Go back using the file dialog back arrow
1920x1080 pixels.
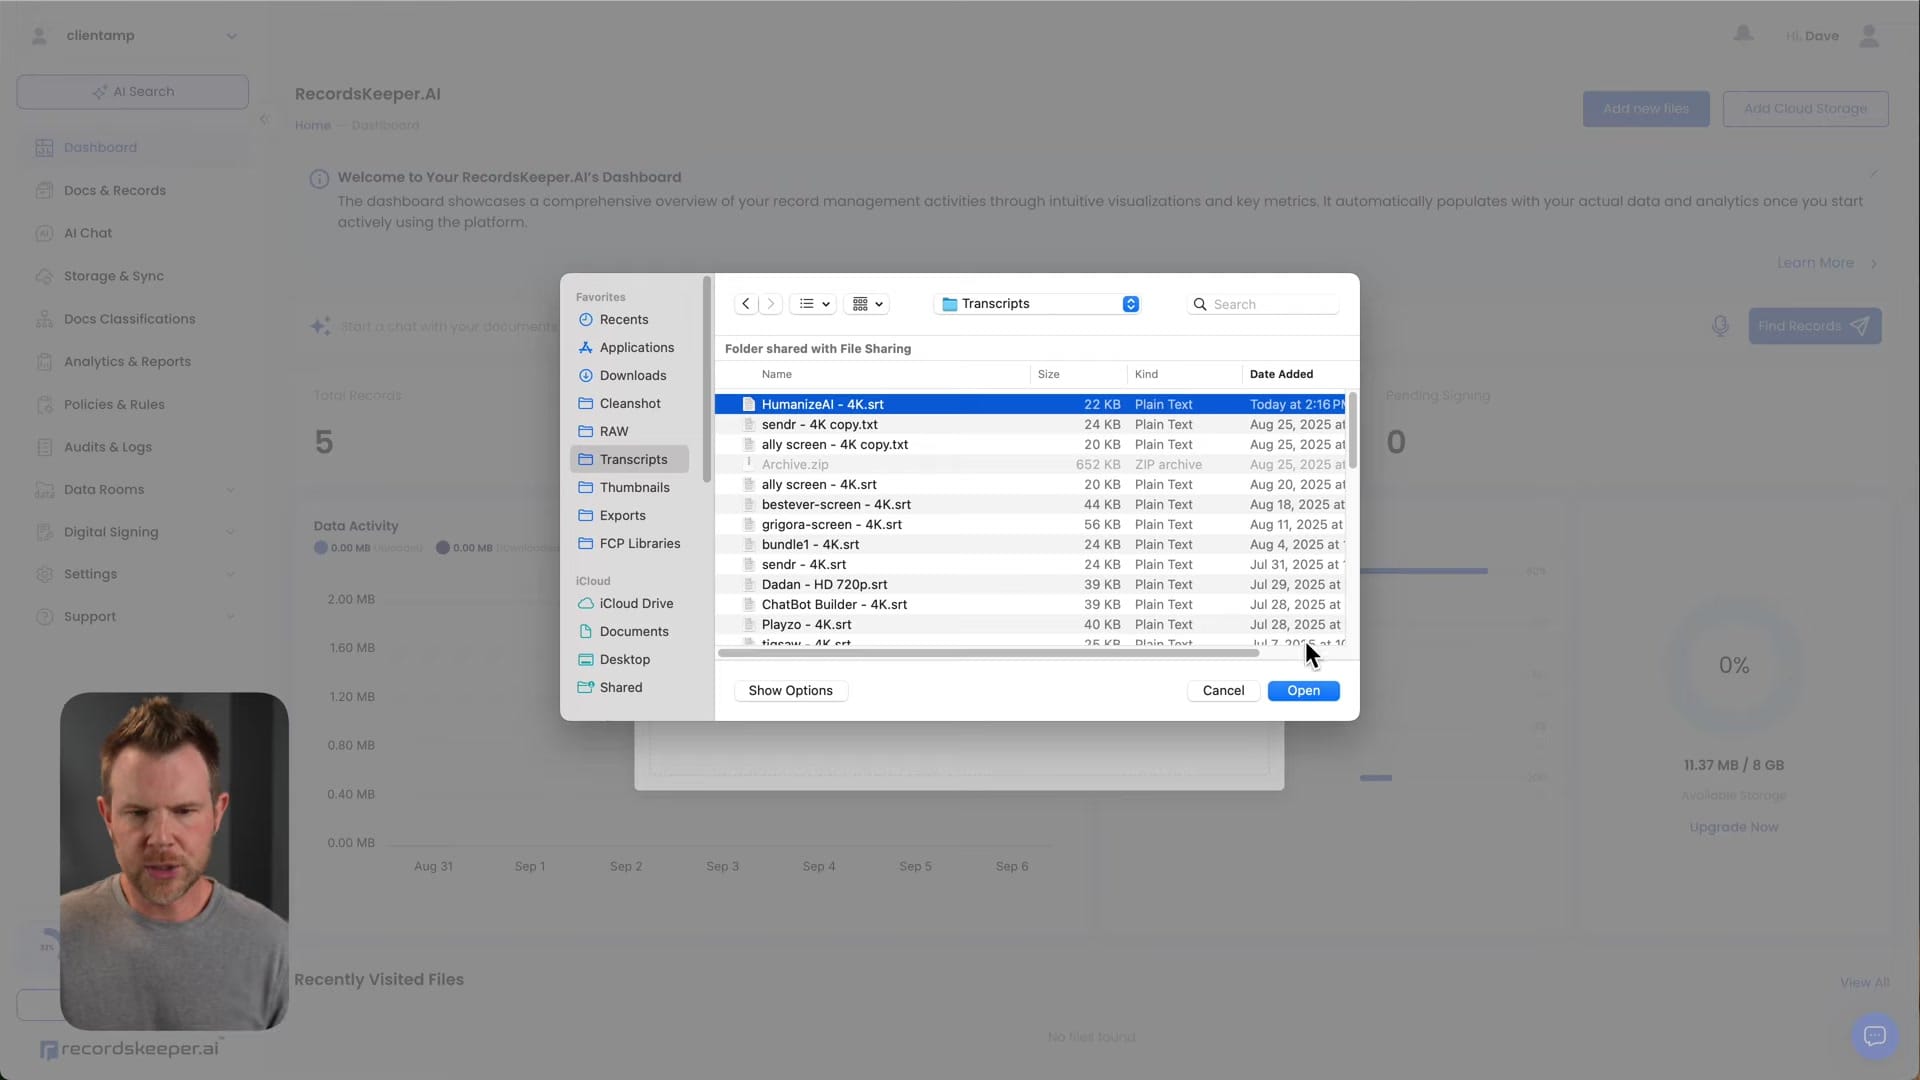[746, 304]
